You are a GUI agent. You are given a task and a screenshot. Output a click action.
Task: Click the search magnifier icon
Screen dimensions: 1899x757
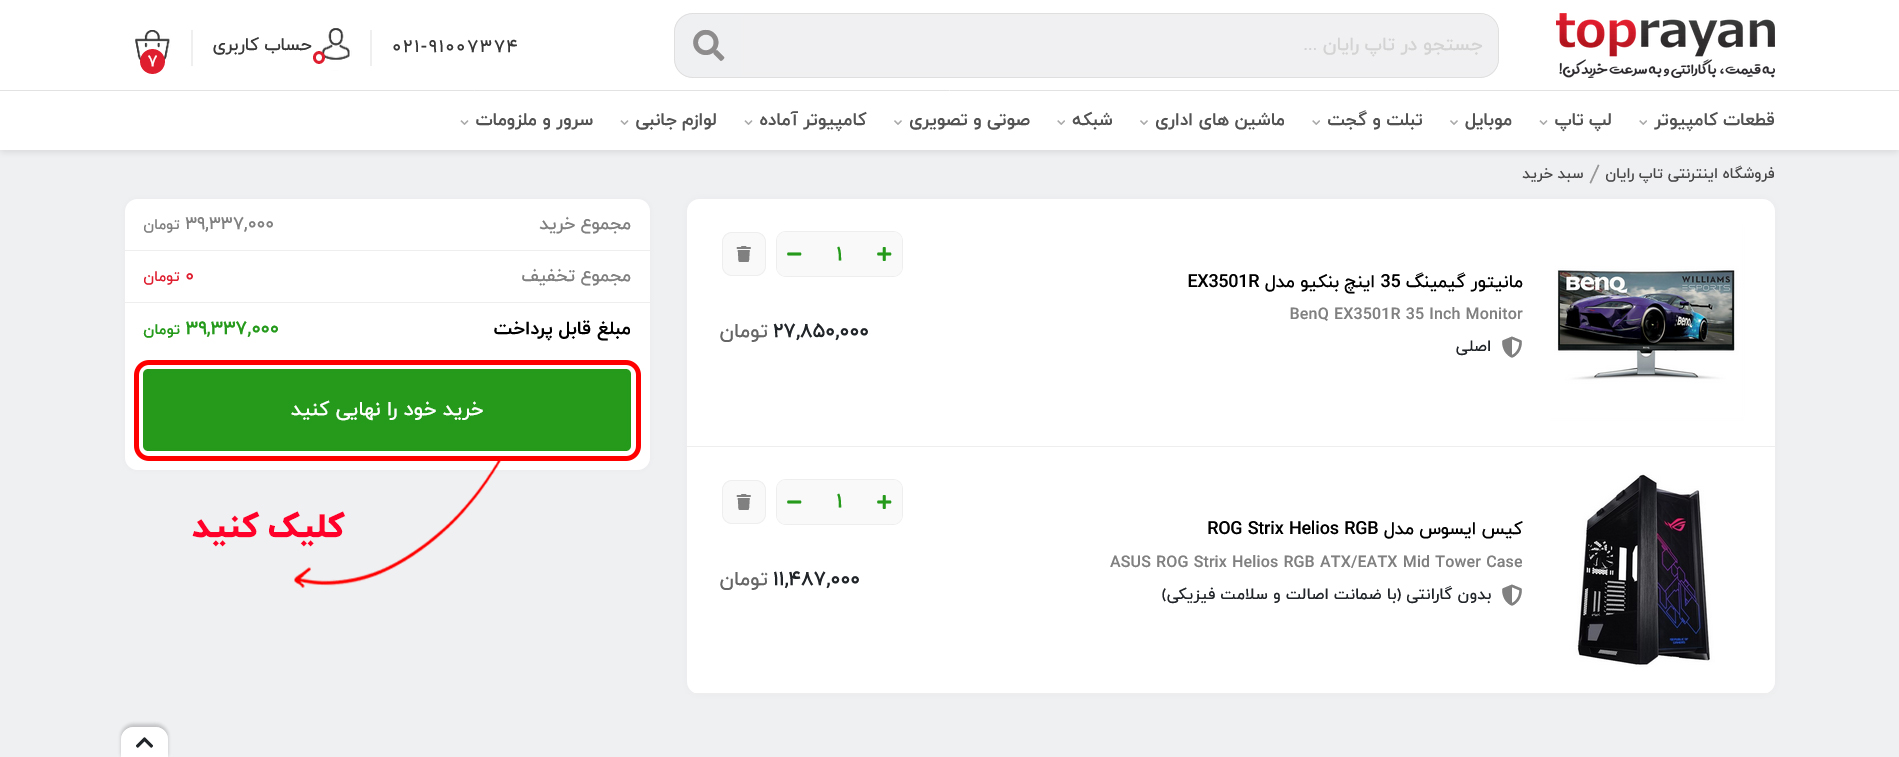pos(708,45)
